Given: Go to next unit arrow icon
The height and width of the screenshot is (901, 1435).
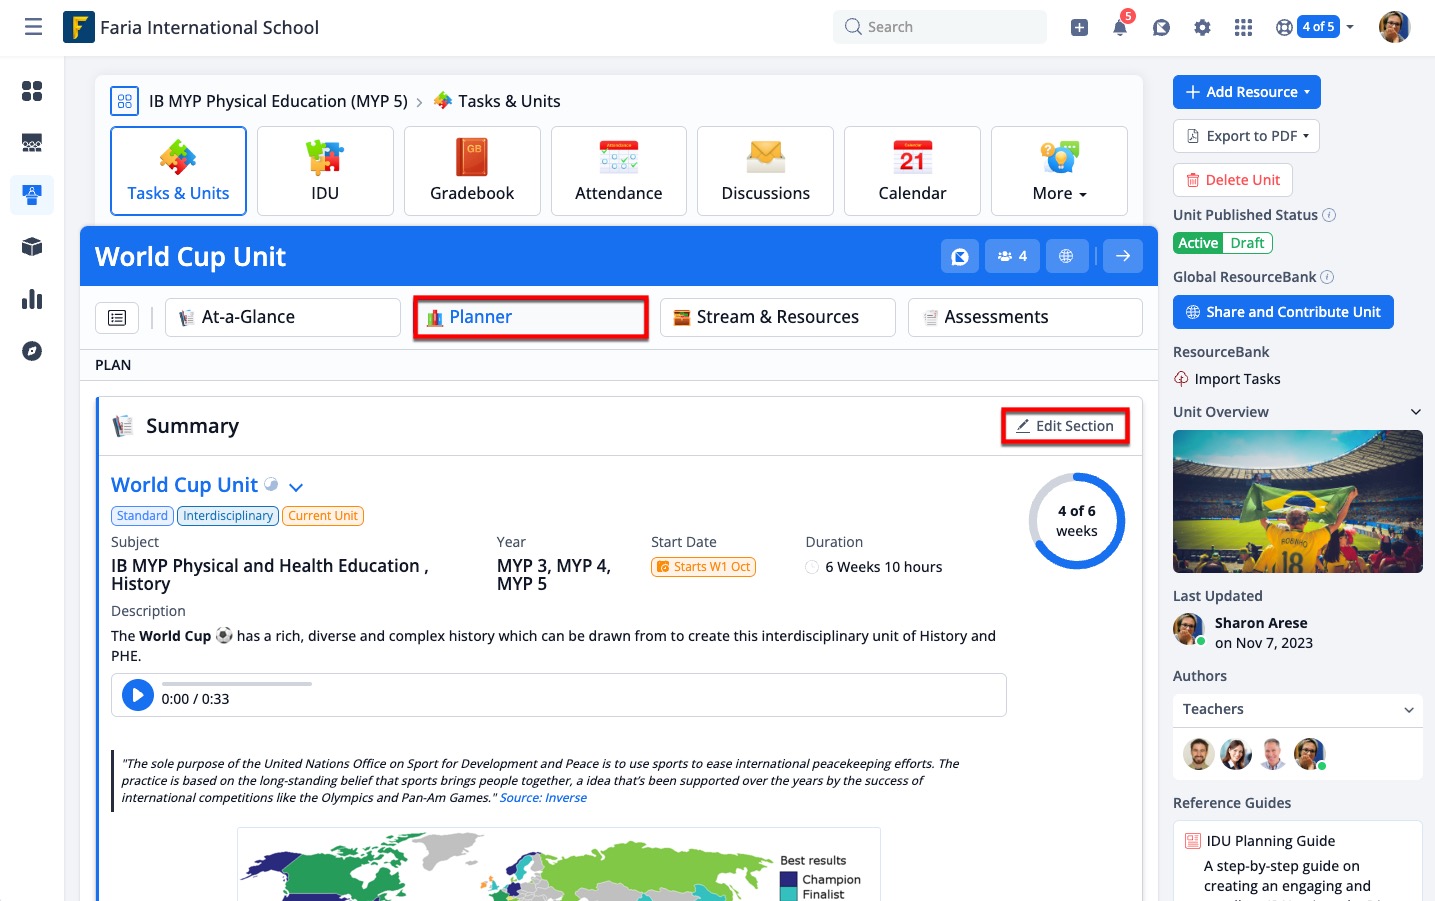Looking at the screenshot, I should coord(1123,256).
